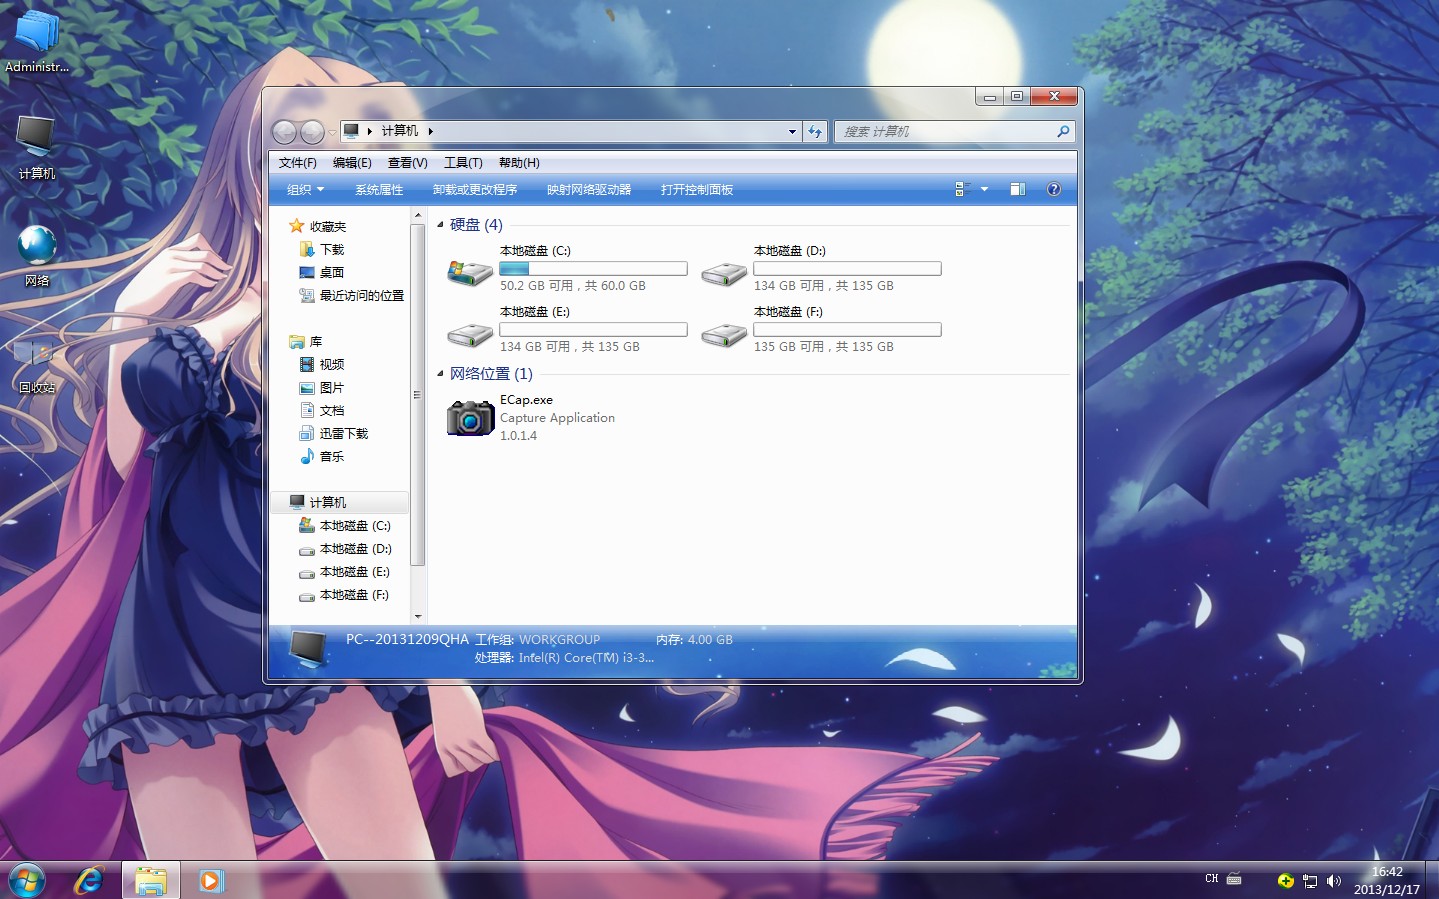Viewport: 1439px width, 899px height.
Task: Click the 计算机 breadcrumb arrow in address bar
Action: coord(431,131)
